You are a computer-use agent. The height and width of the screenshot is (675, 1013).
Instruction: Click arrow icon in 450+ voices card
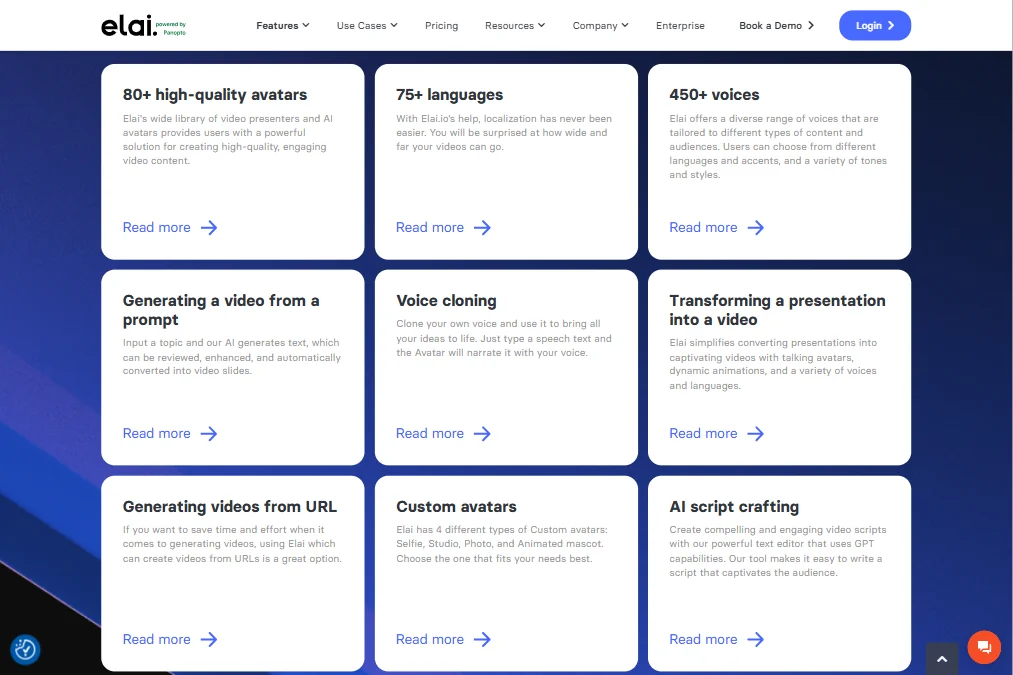point(755,227)
